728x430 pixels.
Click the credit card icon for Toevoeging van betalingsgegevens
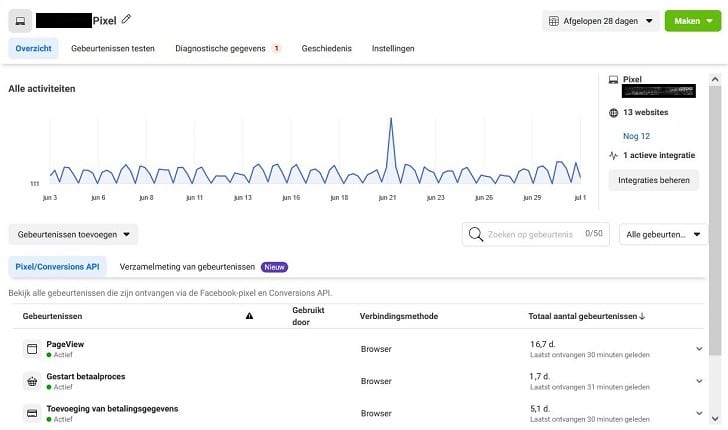[x=32, y=413]
